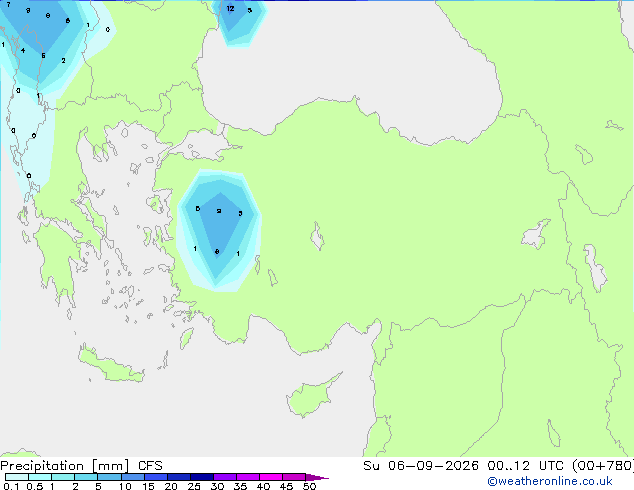Click the '0.5' legend scale label

pyautogui.click(x=35, y=486)
